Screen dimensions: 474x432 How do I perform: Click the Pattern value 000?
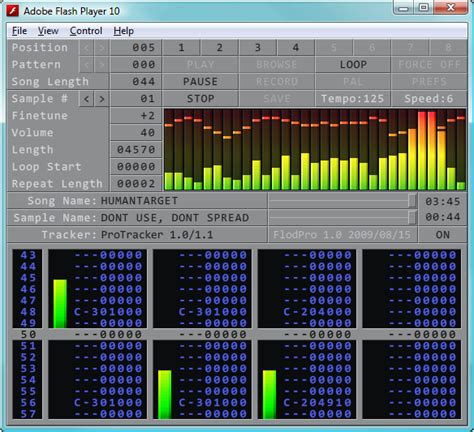tap(136, 65)
